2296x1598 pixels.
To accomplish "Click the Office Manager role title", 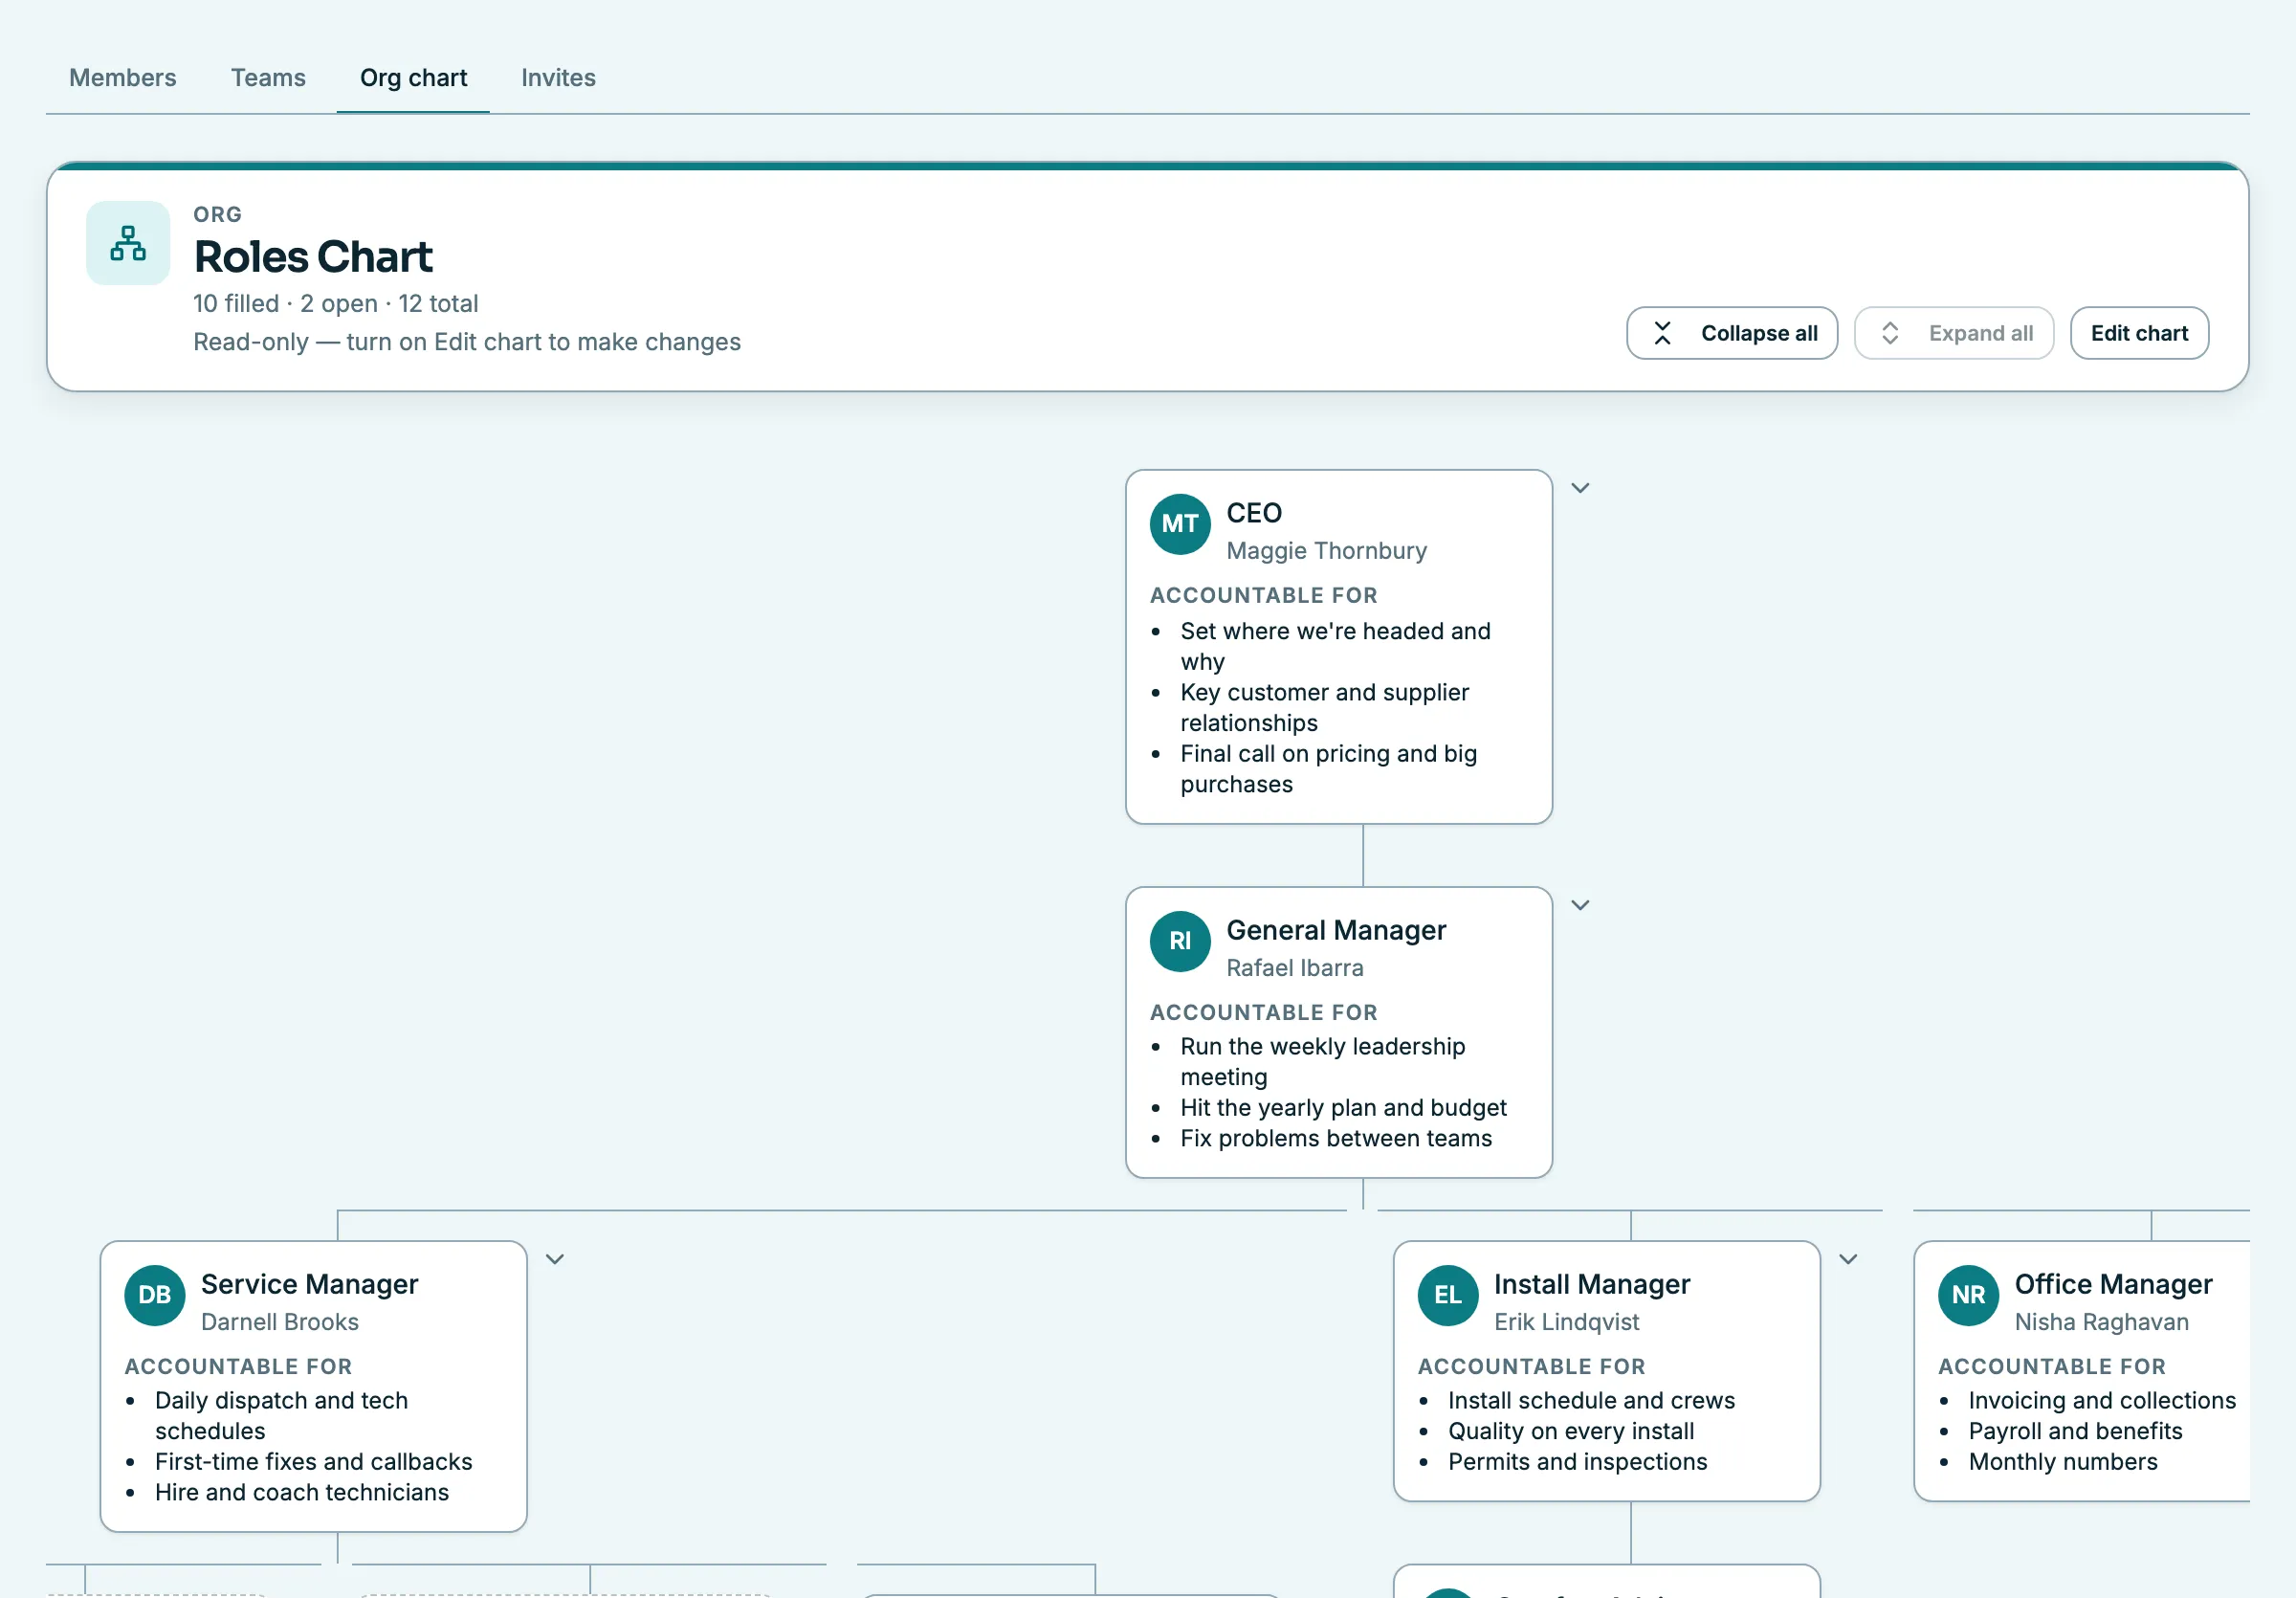I will tap(2113, 1284).
